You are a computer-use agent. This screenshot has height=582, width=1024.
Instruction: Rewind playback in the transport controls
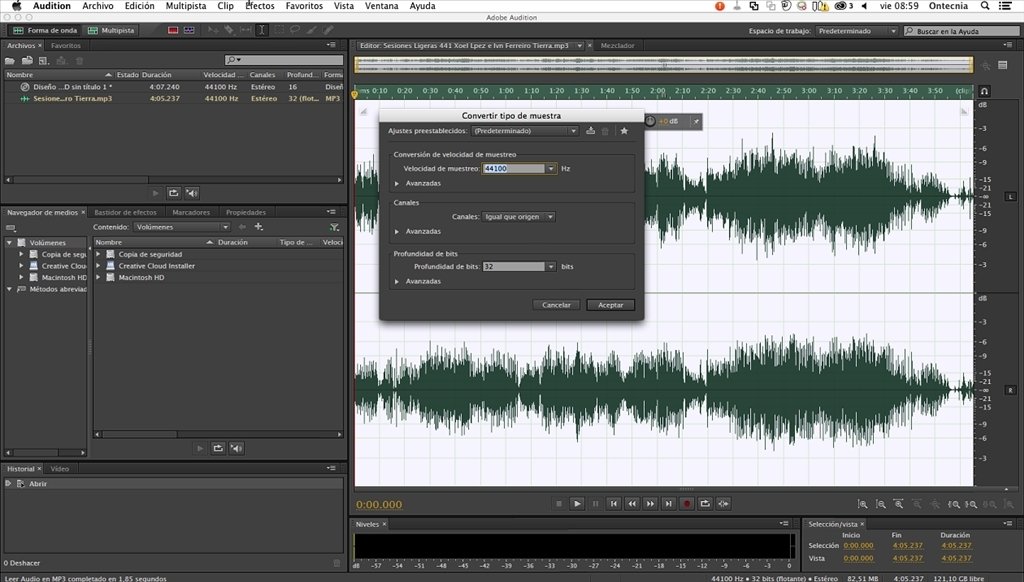tap(632, 504)
